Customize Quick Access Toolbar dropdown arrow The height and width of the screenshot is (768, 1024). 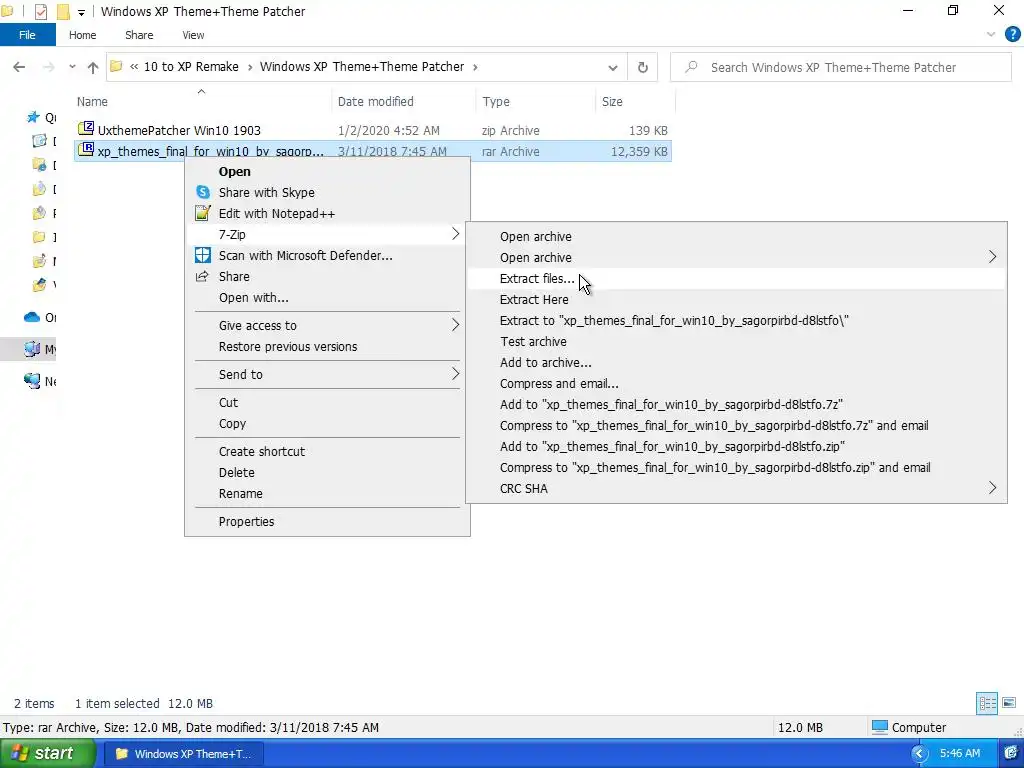[81, 12]
